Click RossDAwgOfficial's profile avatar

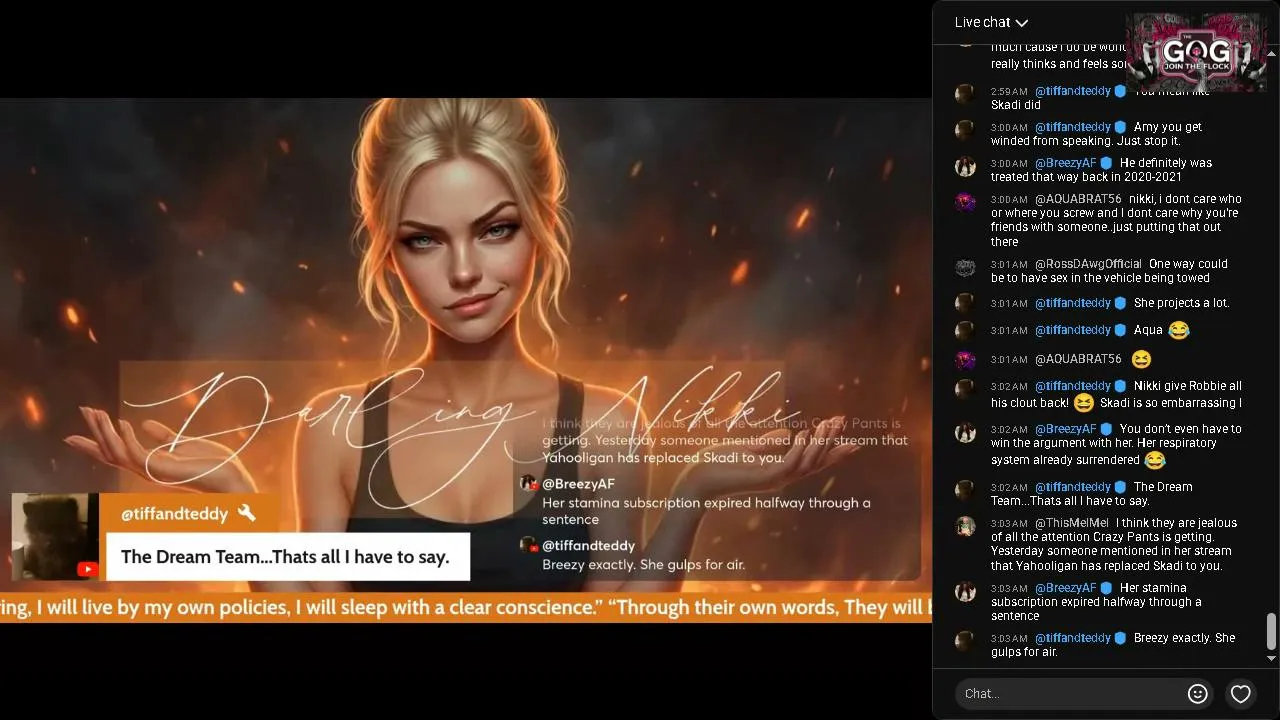point(965,267)
